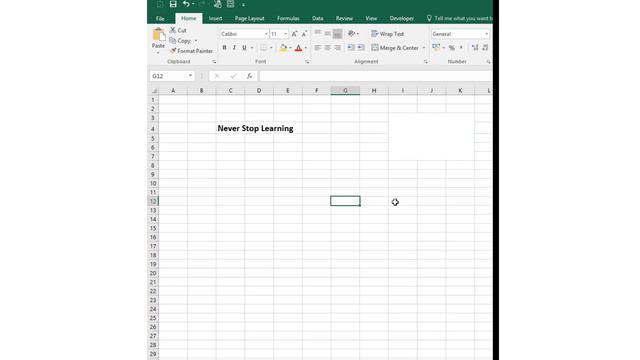Select column K header

(x=460, y=91)
